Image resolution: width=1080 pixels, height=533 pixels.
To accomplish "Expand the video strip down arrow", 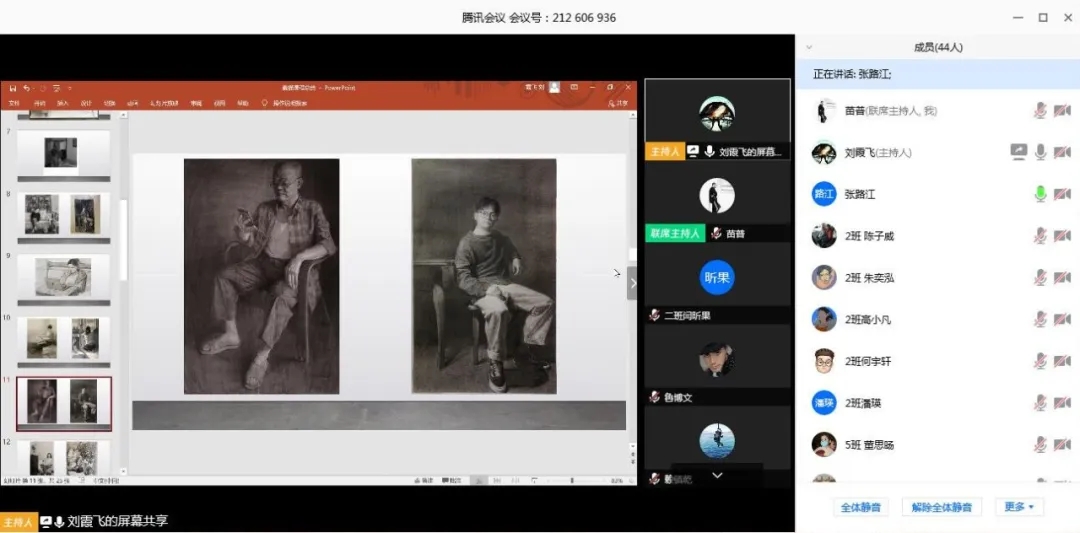I will point(717,475).
